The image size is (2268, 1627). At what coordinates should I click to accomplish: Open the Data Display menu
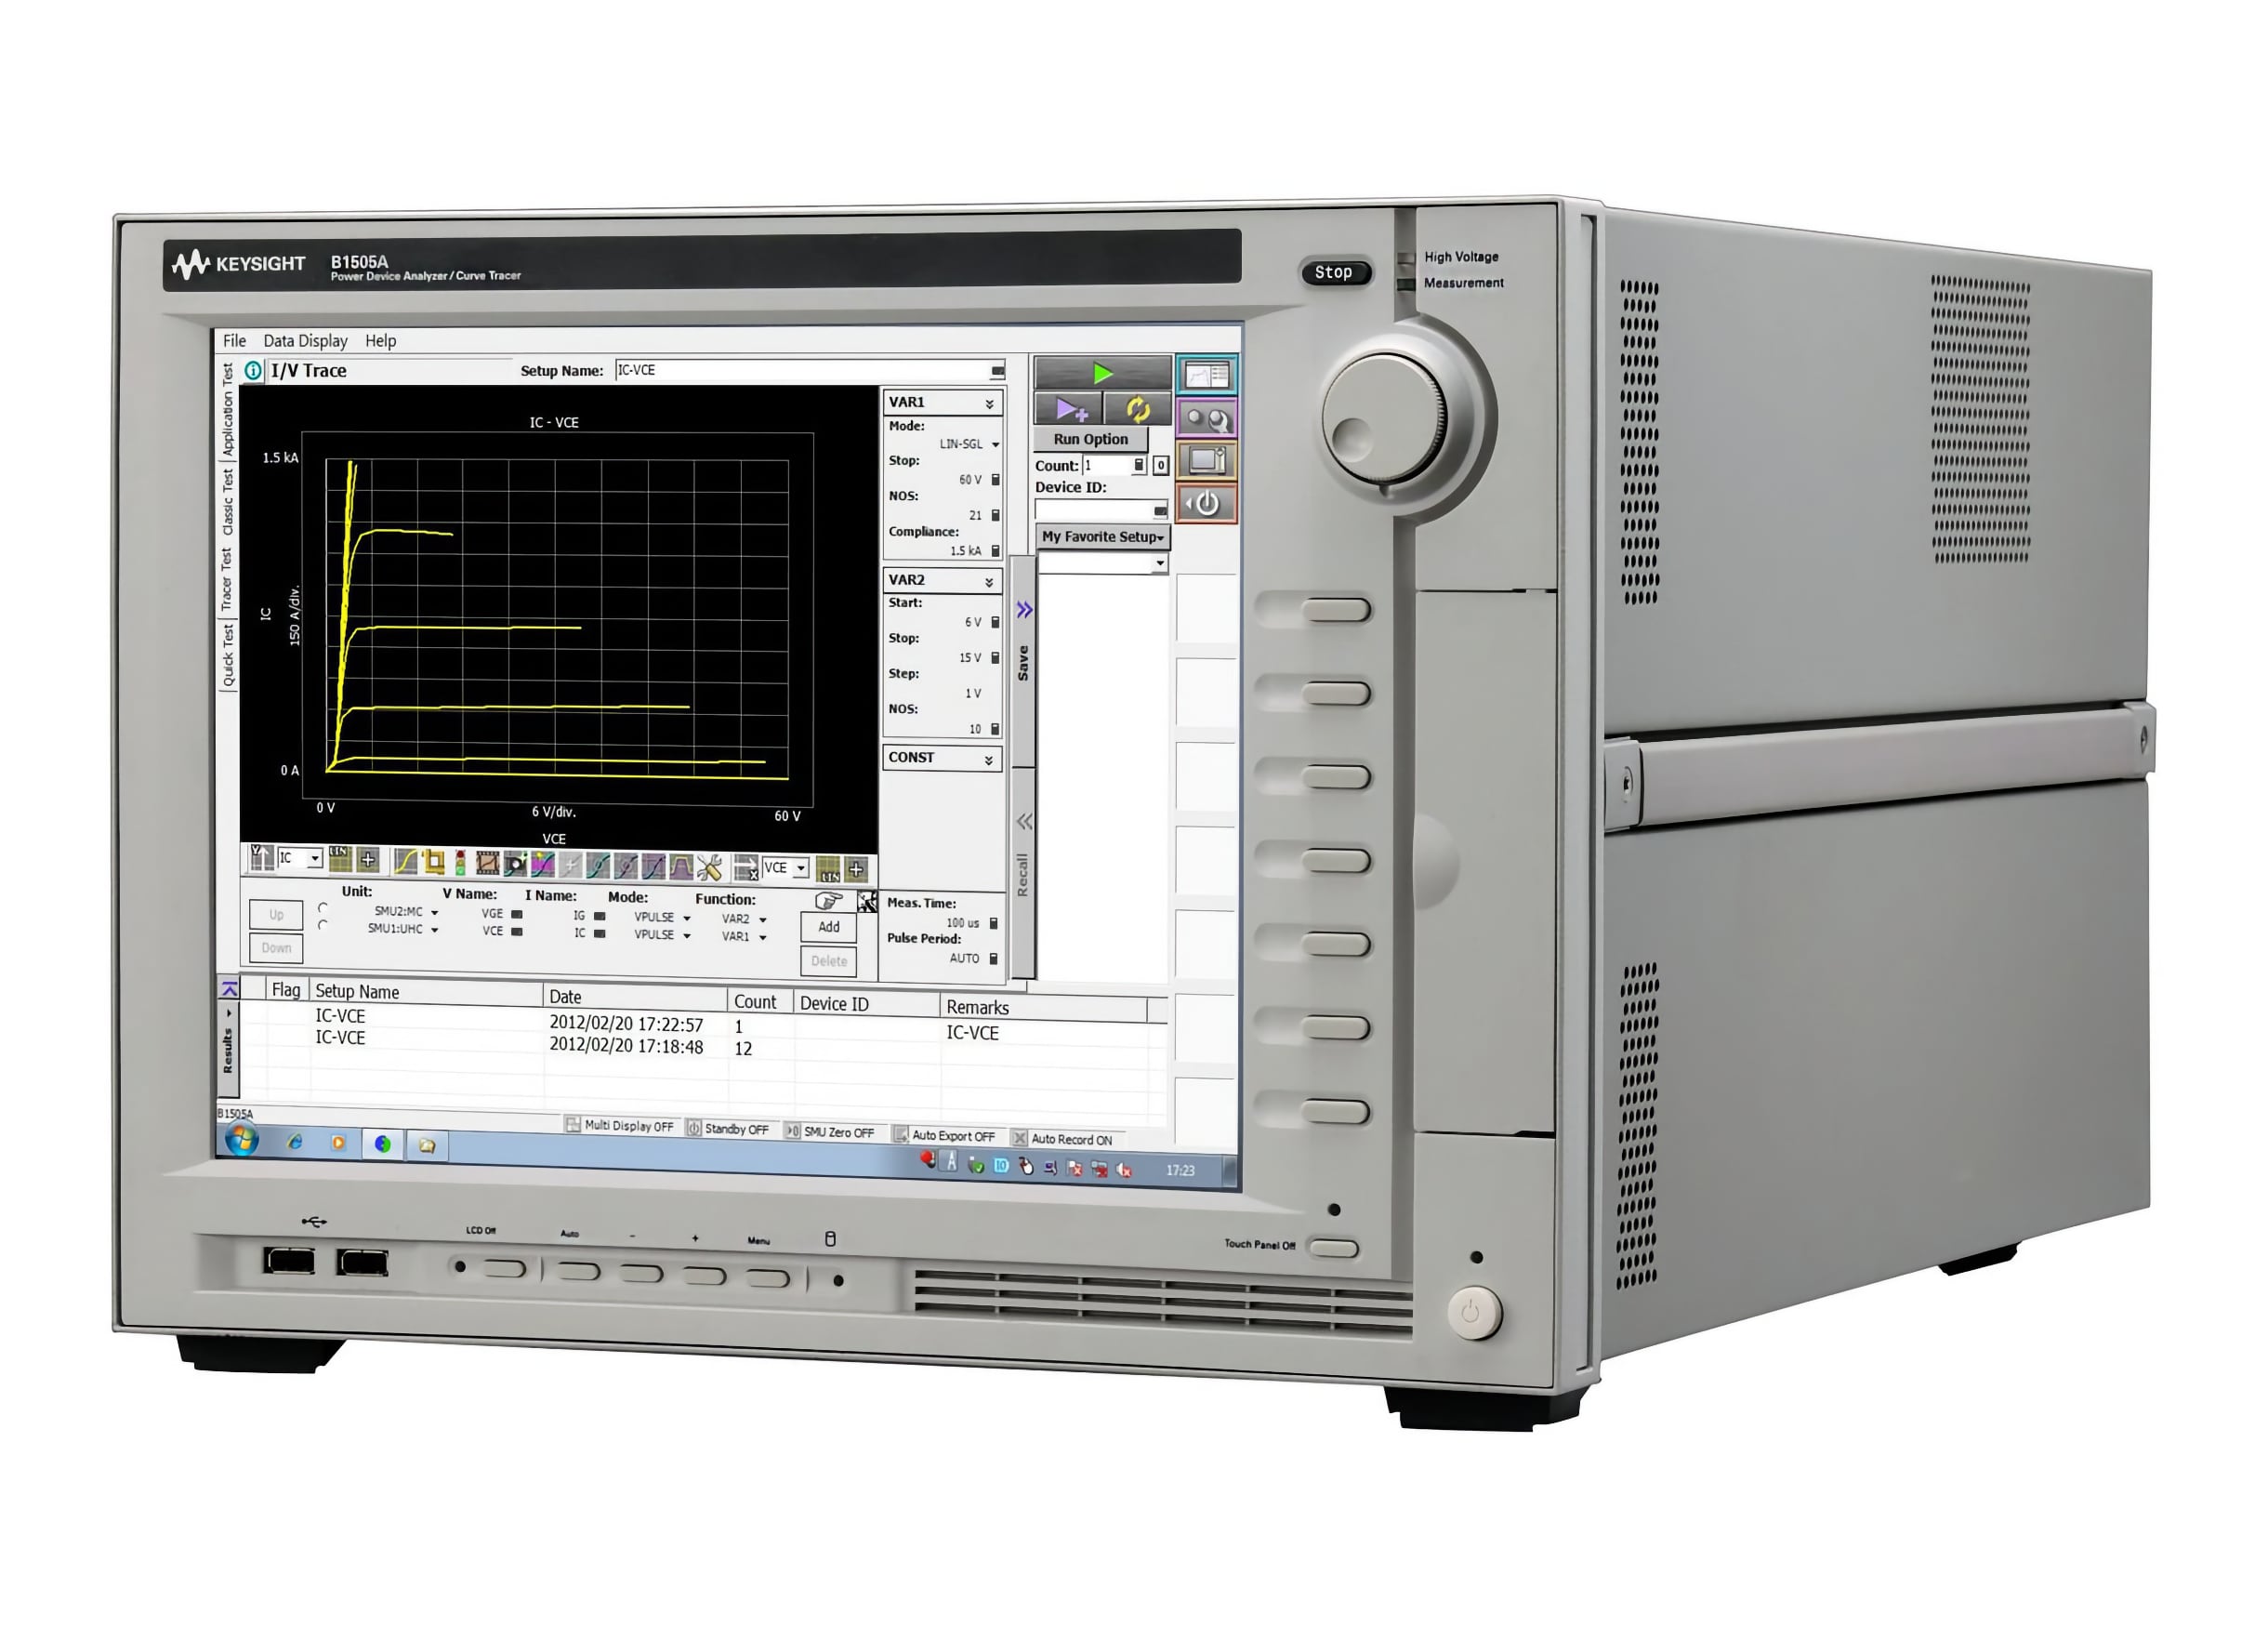point(305,341)
